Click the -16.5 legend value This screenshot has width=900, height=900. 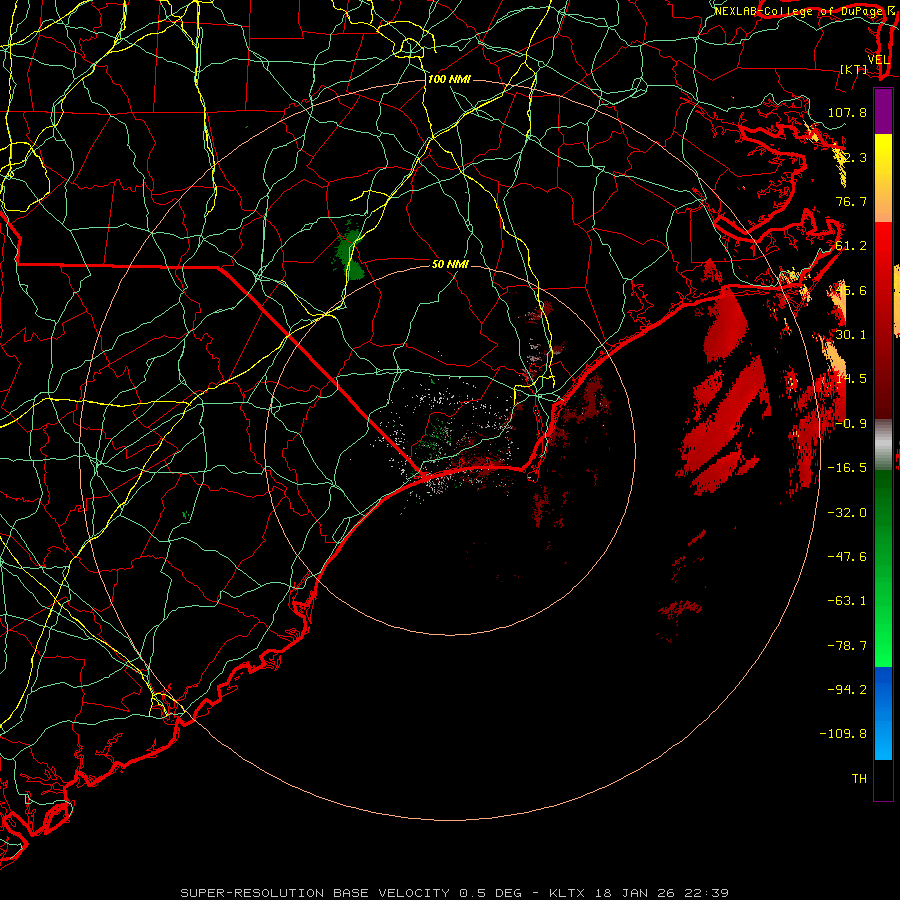[847, 468]
